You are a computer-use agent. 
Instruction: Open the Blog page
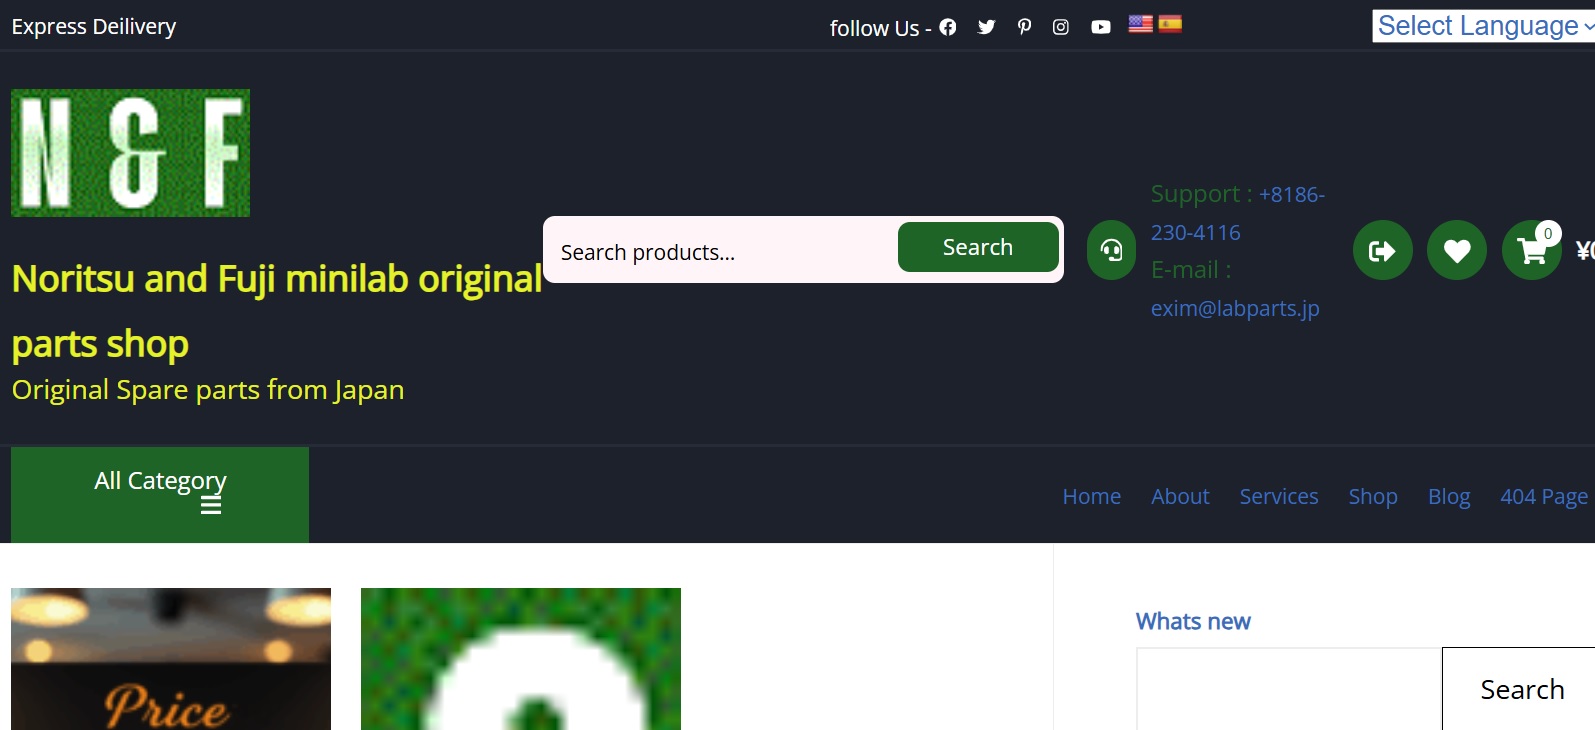click(x=1449, y=497)
